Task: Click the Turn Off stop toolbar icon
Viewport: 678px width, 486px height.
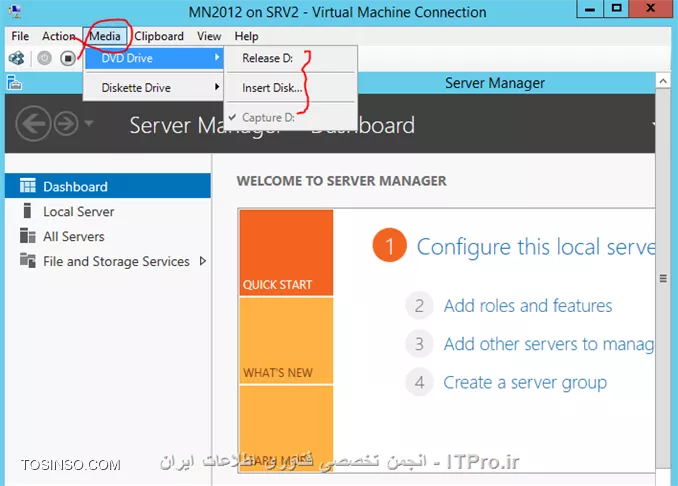Action: 68,58
